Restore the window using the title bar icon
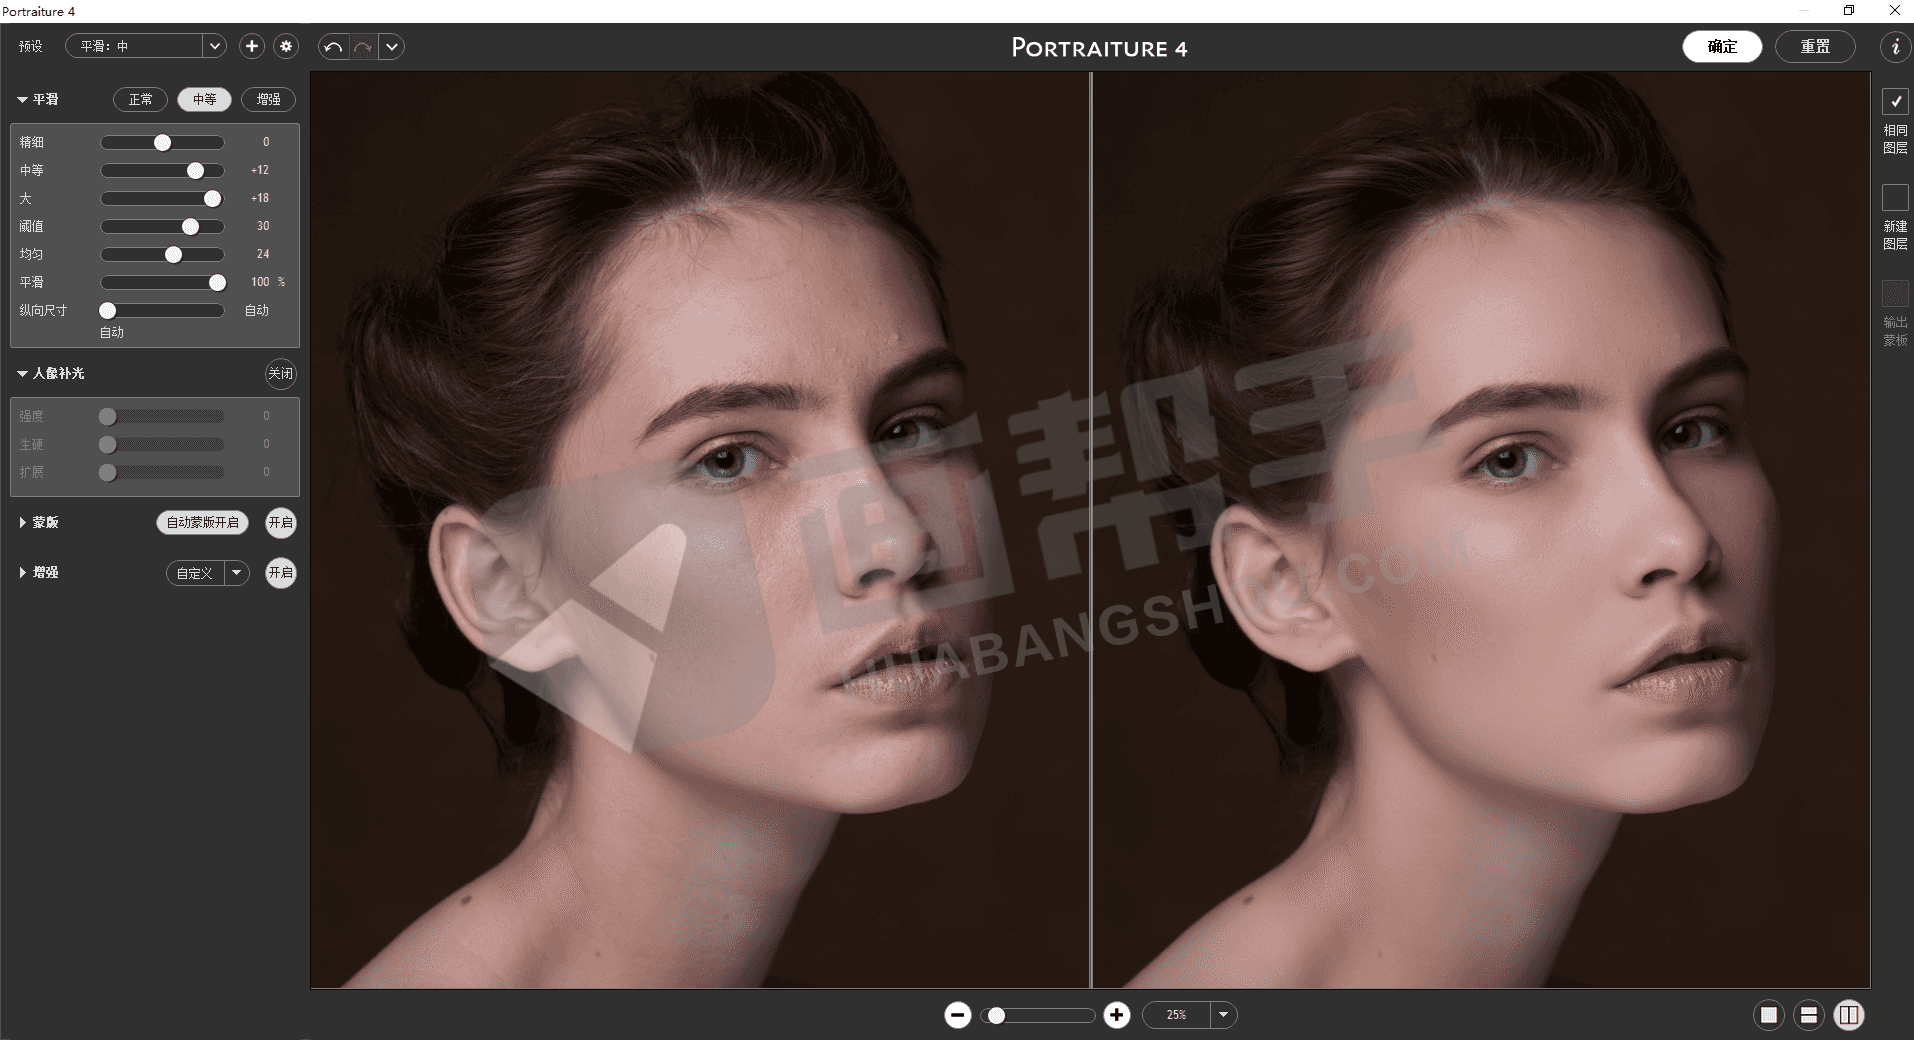This screenshot has width=1914, height=1040. click(x=1849, y=11)
